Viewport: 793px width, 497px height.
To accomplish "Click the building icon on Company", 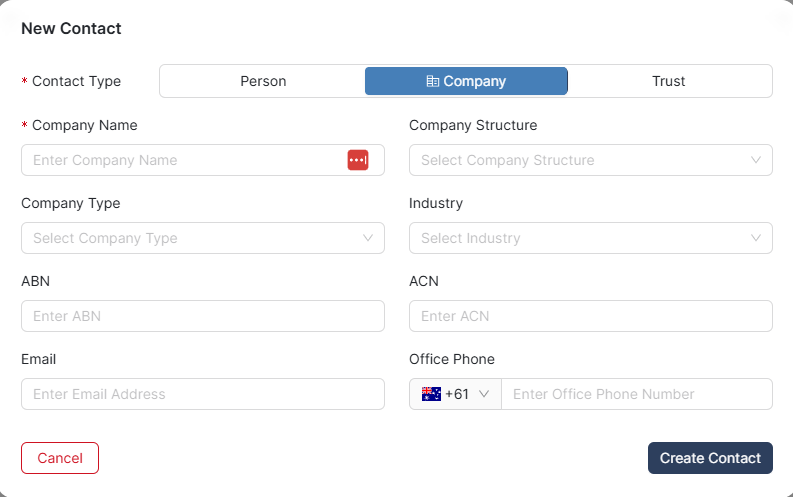I will coord(432,81).
